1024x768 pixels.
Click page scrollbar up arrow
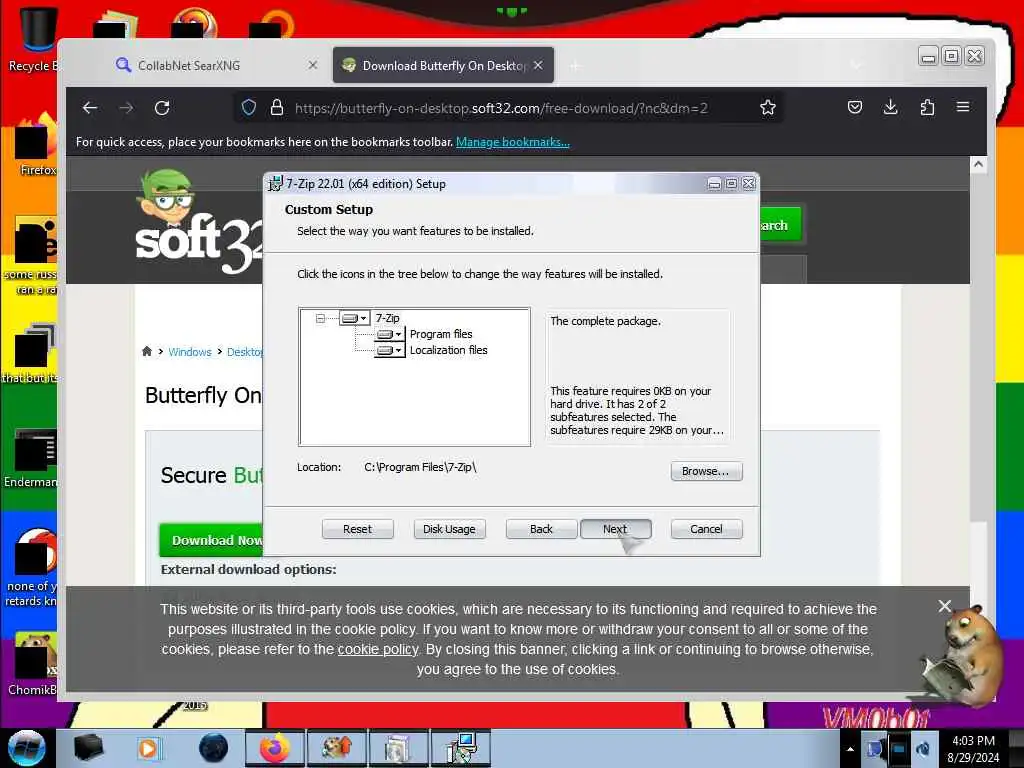click(x=978, y=165)
